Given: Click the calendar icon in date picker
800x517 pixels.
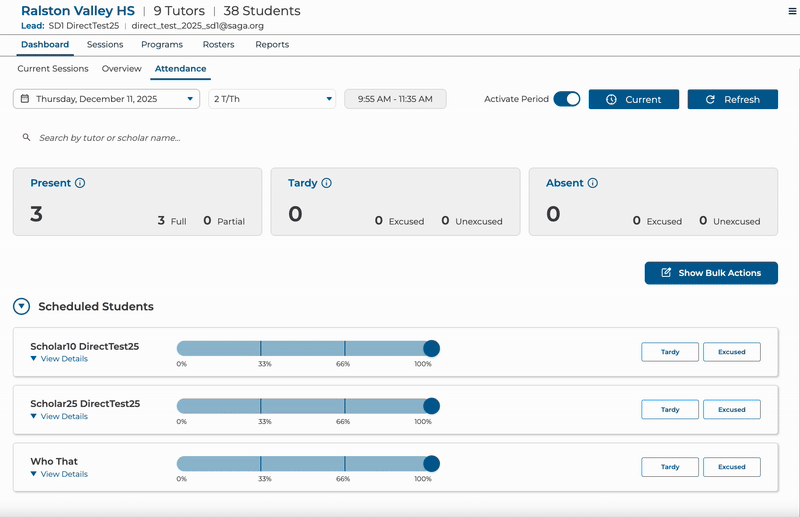Looking at the screenshot, I should click(24, 99).
